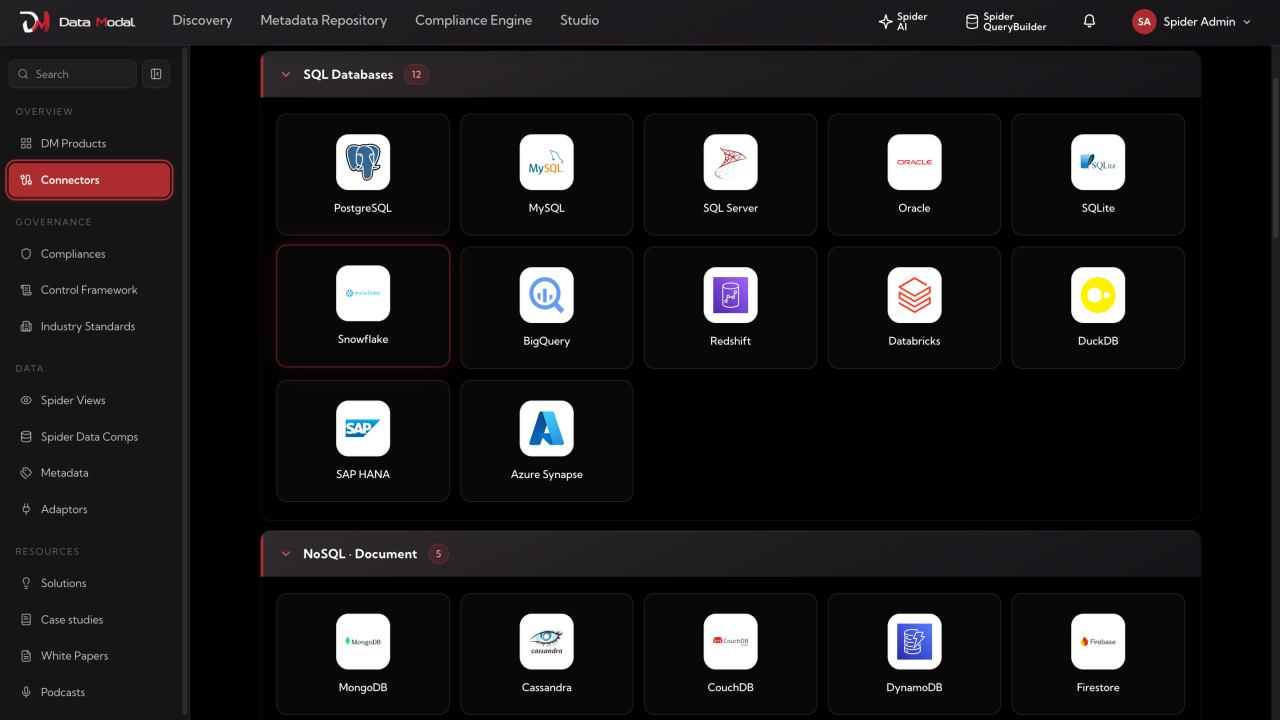The height and width of the screenshot is (720, 1280).
Task: Open the Databricks connector icon
Action: coord(914,295)
